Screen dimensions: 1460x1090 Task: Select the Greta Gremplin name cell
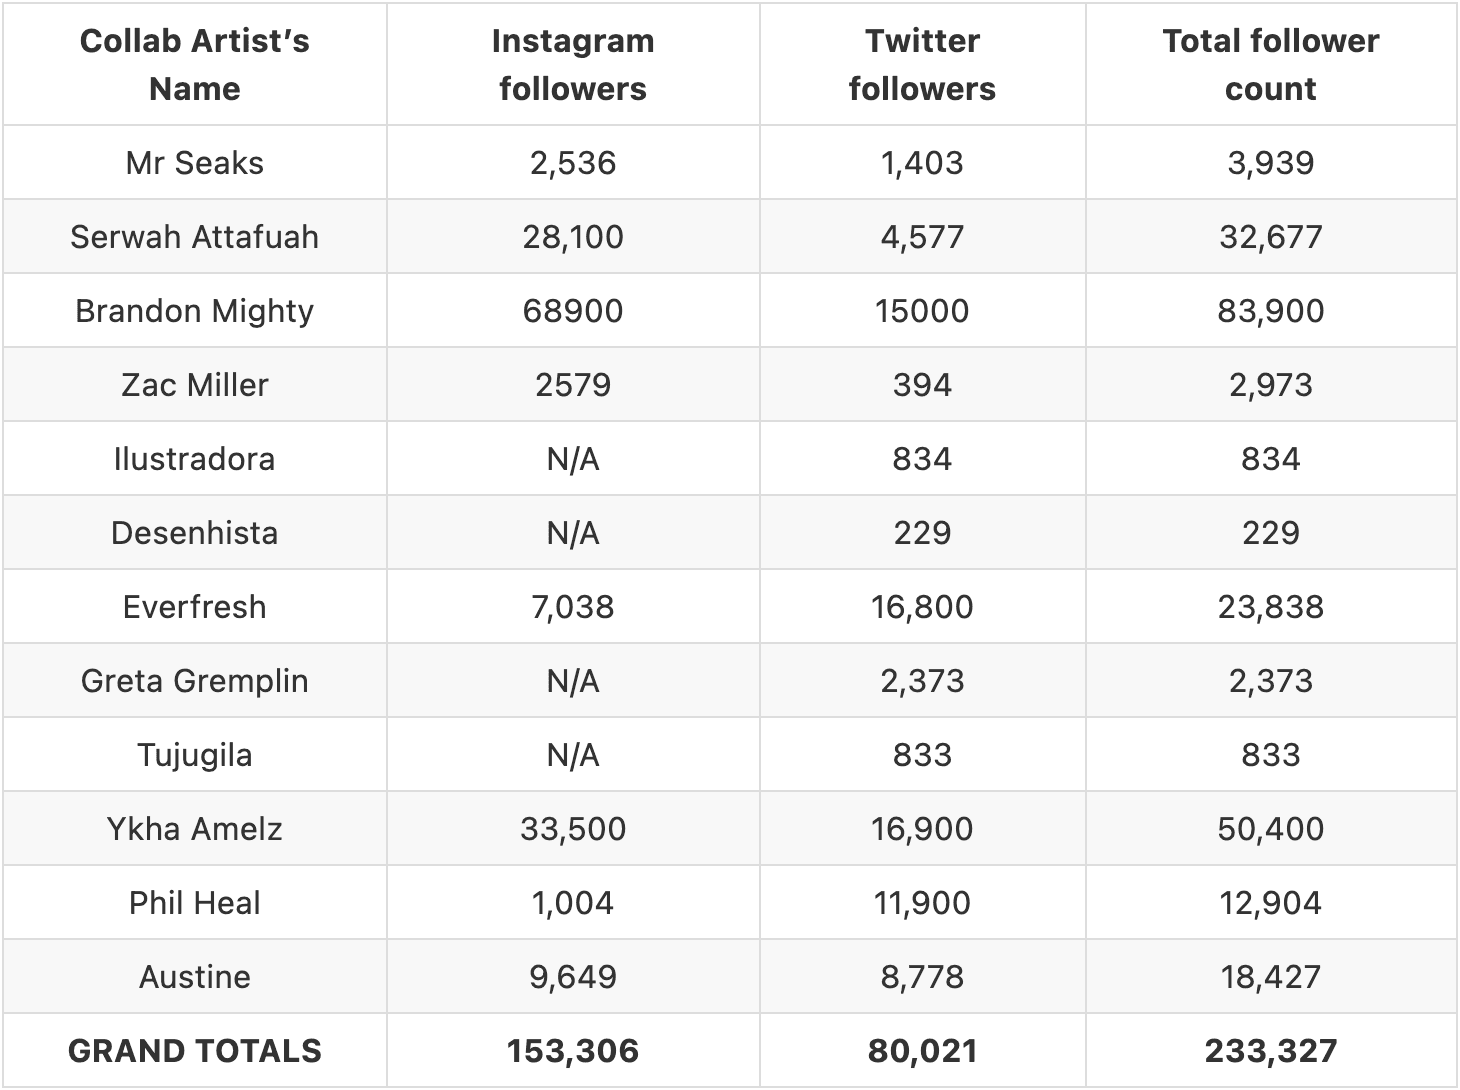point(195,681)
